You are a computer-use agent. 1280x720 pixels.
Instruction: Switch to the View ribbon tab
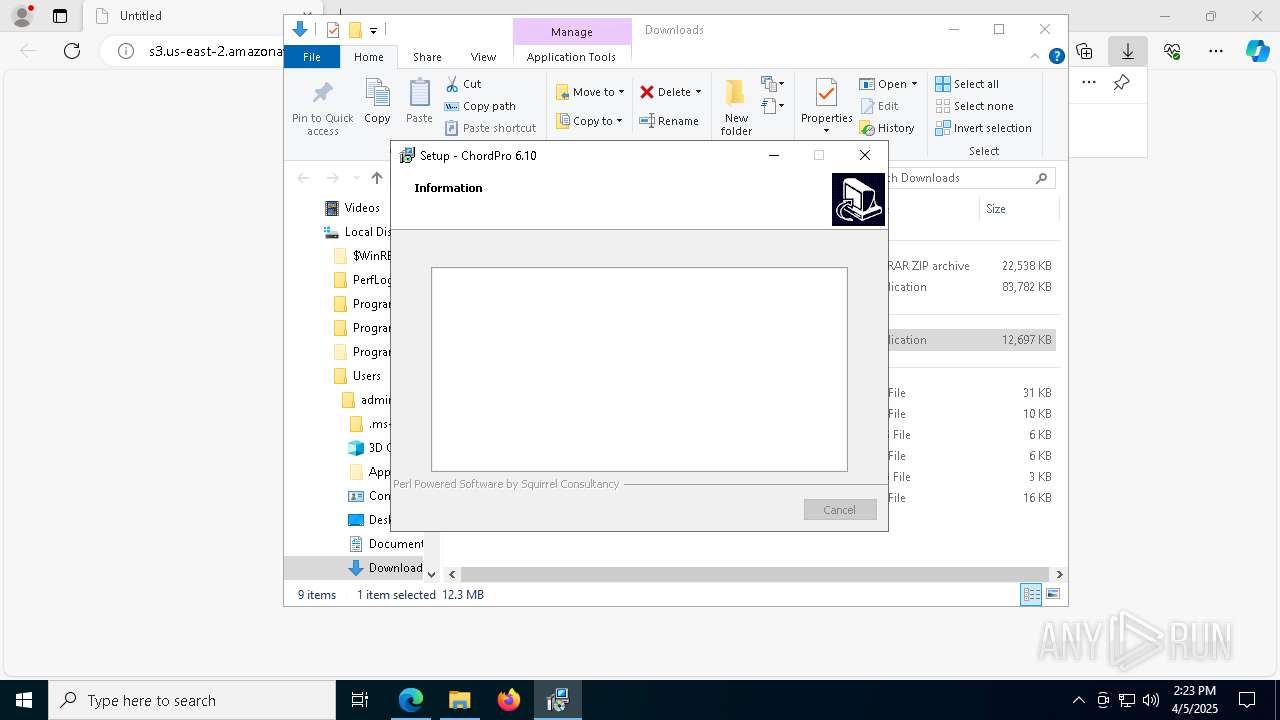pyautogui.click(x=483, y=57)
